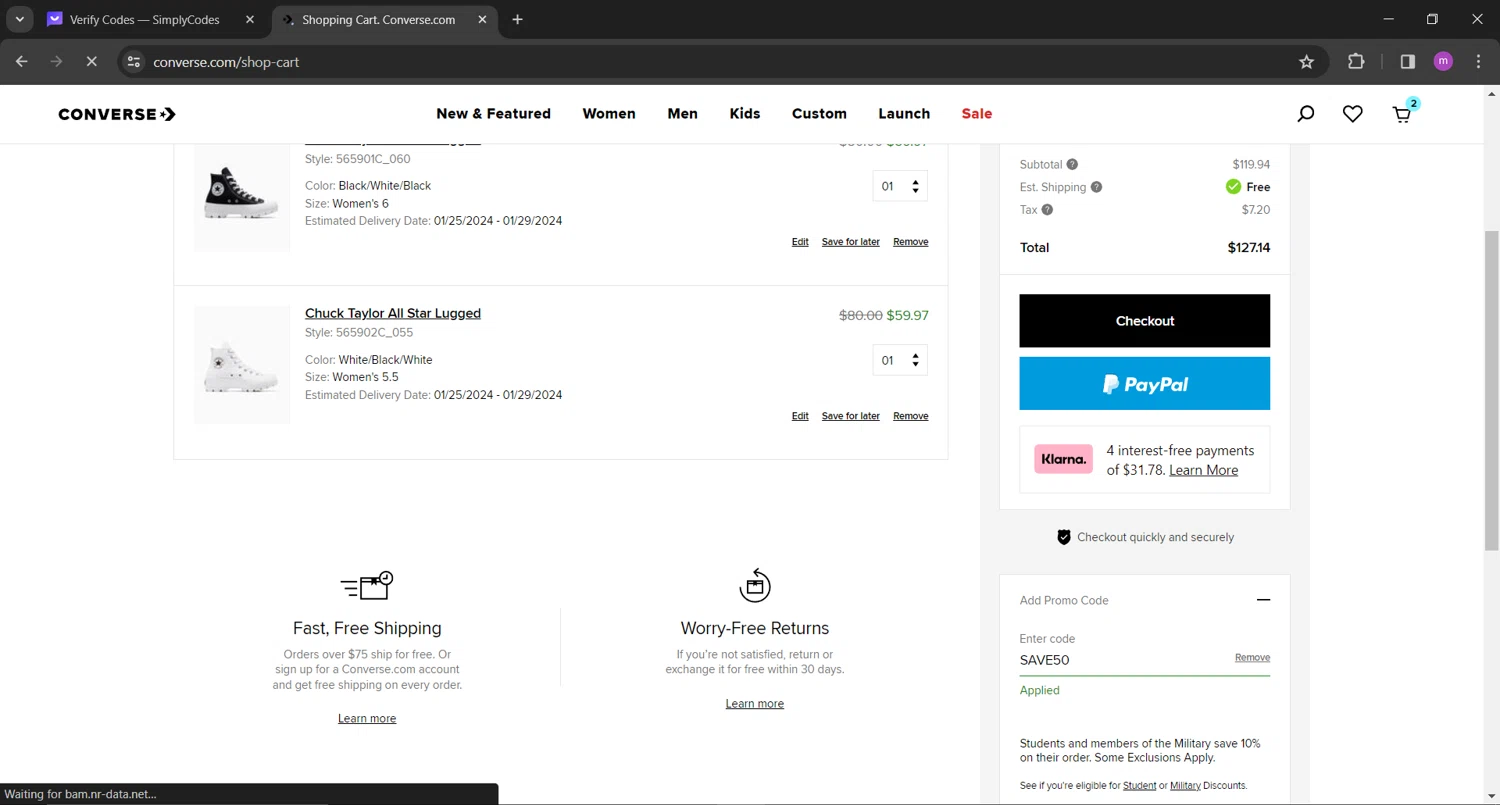Open the Women menu

pos(609,114)
